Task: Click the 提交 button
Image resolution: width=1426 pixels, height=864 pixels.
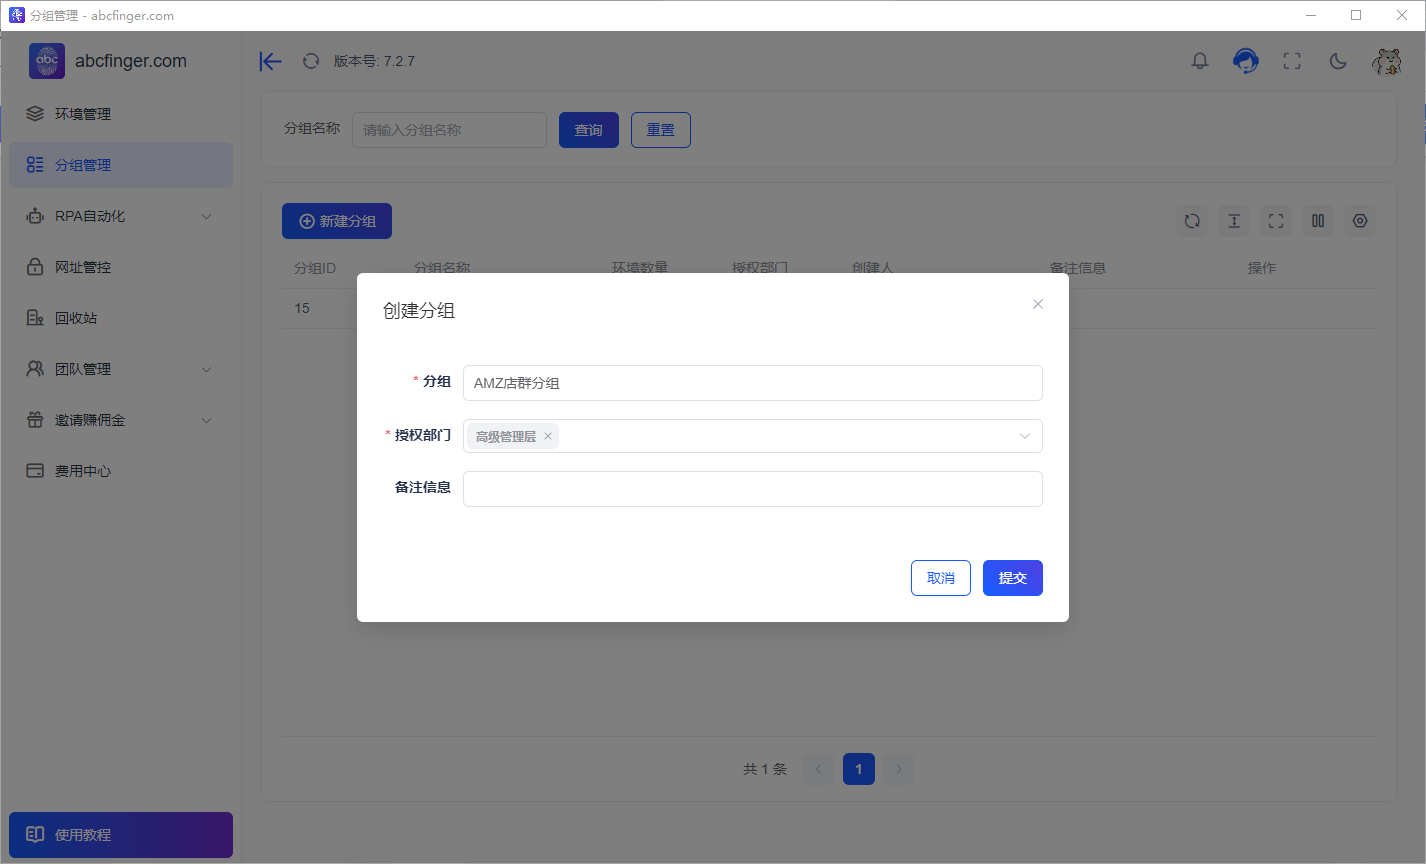Action: [1013, 578]
